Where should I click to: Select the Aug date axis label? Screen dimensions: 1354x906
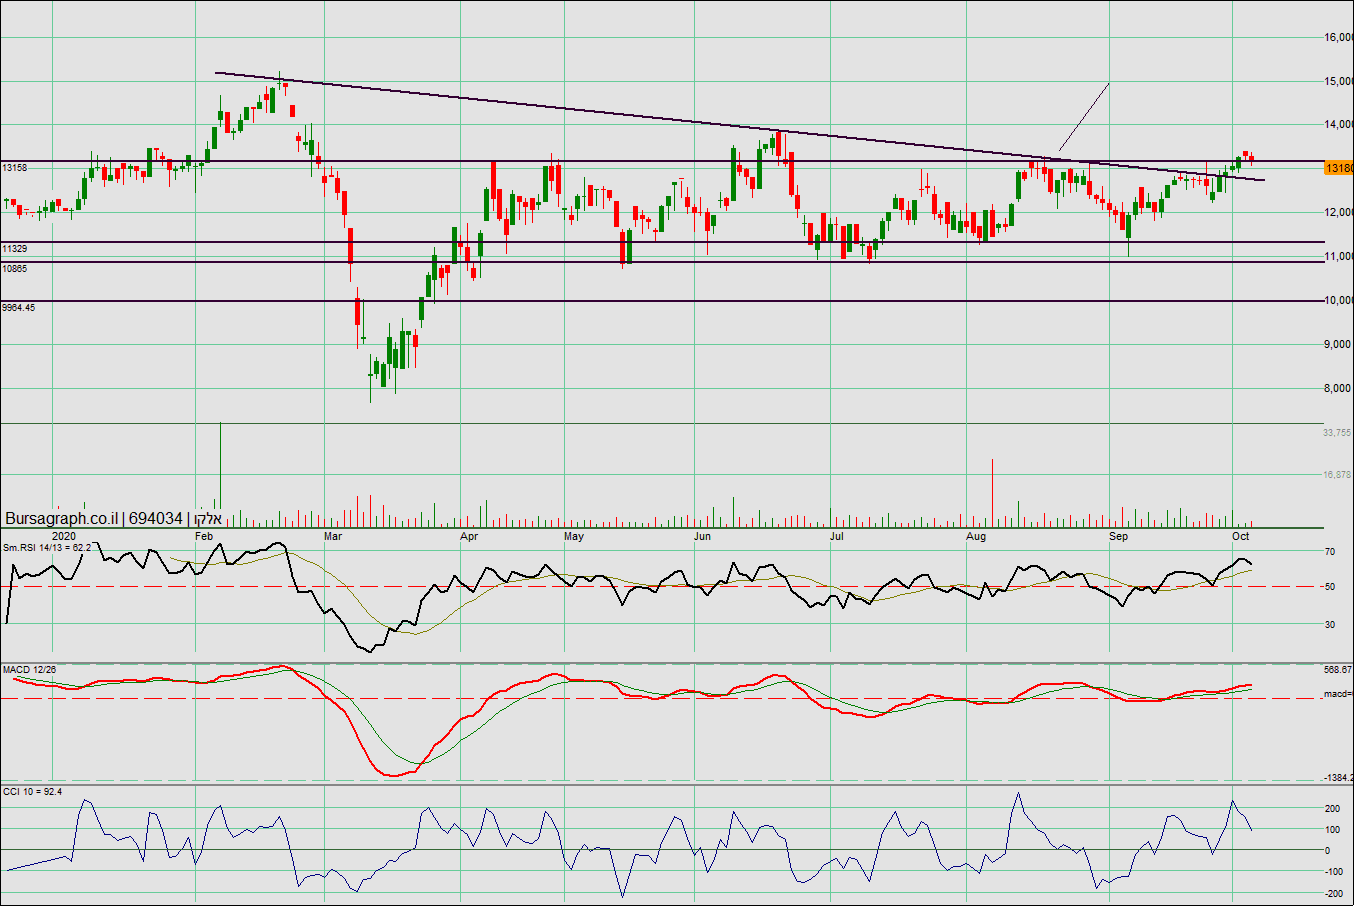[976, 537]
